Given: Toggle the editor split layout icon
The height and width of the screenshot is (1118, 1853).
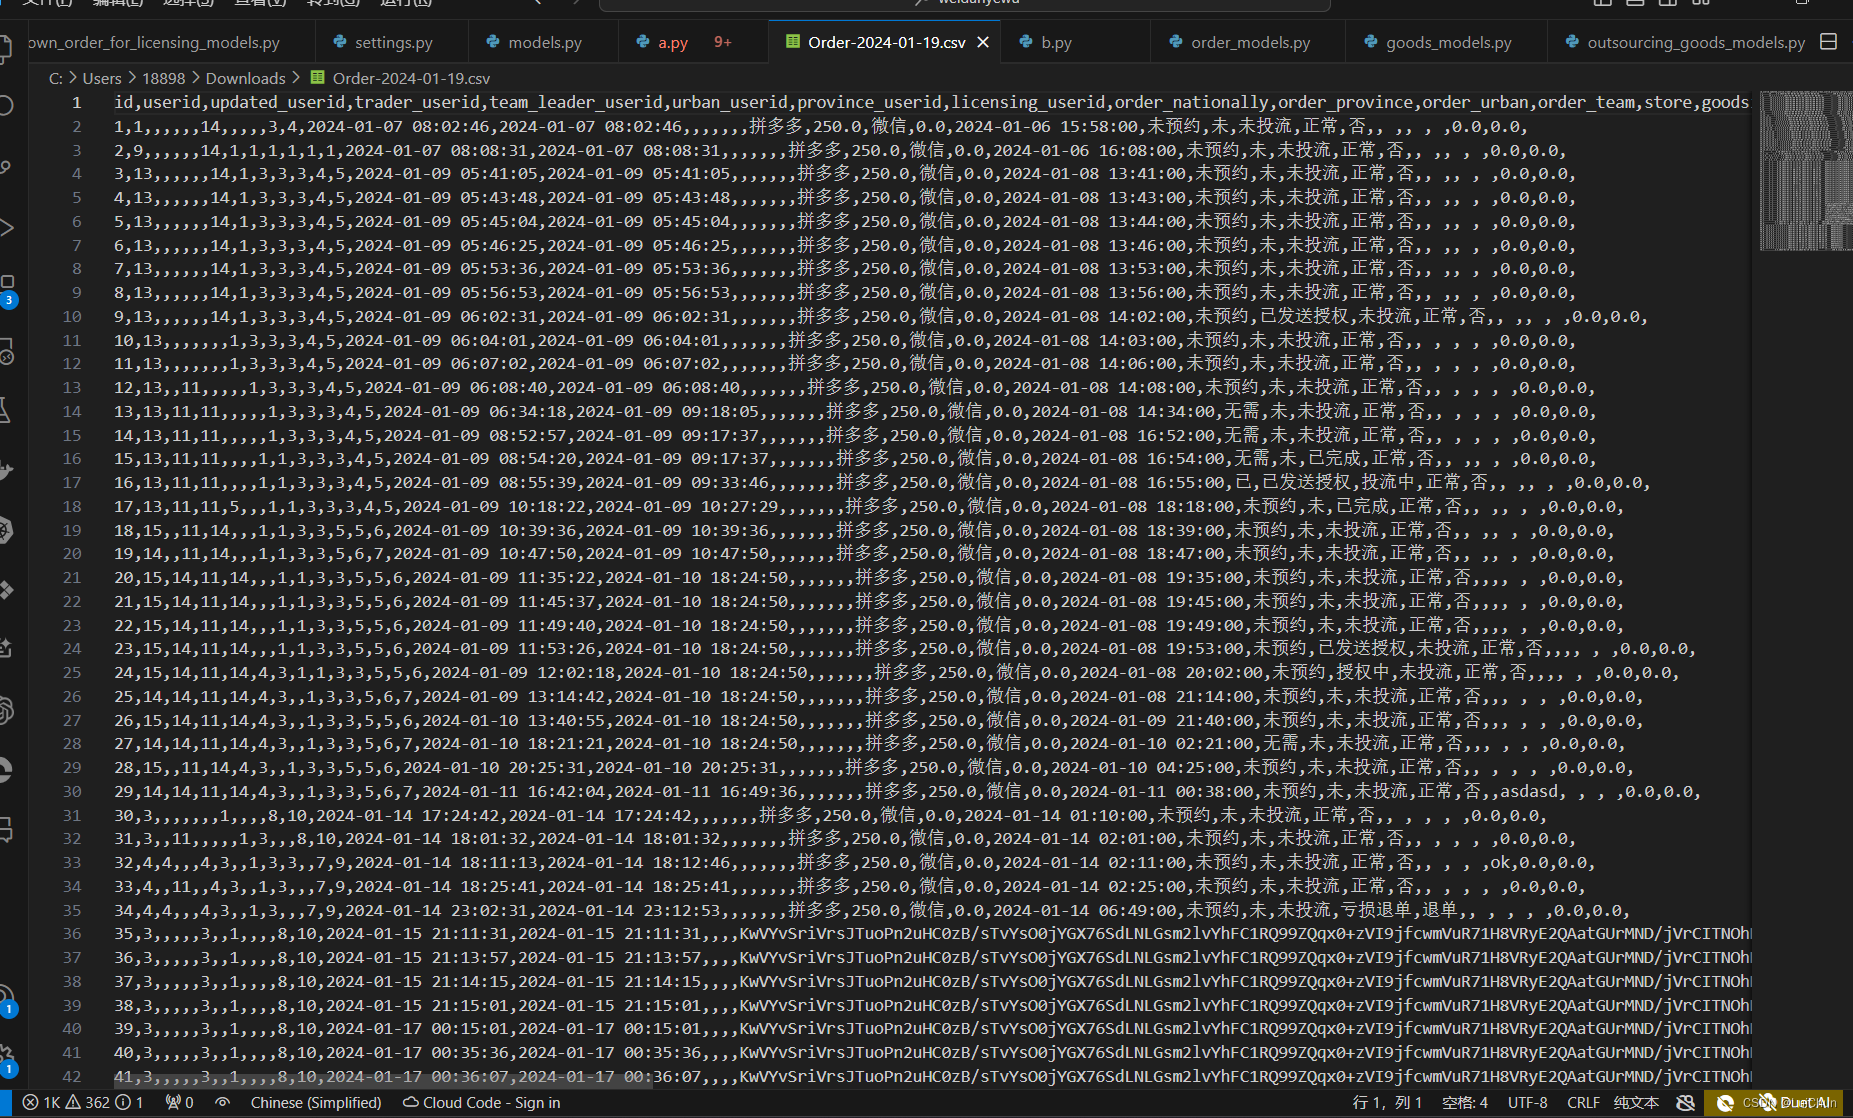Looking at the screenshot, I should point(1828,42).
